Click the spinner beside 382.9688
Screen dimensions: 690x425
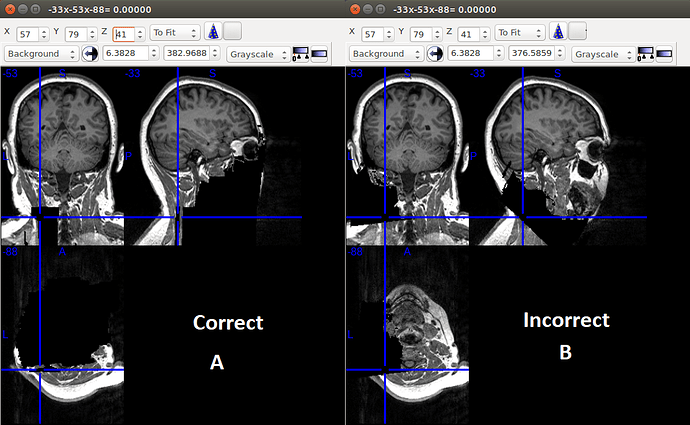(215, 53)
